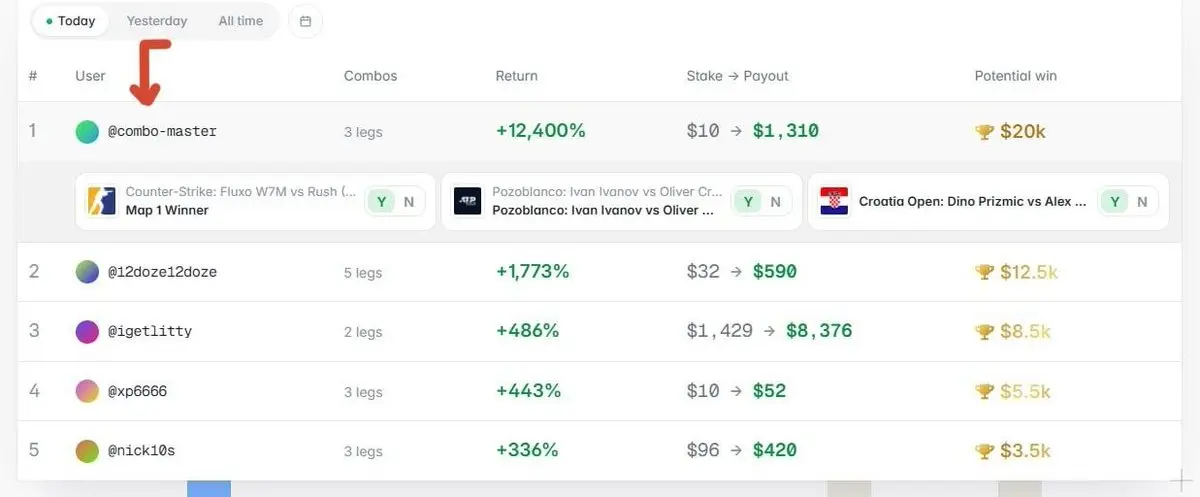Image resolution: width=1200 pixels, height=497 pixels.
Task: Click the Return column header
Action: tap(517, 76)
